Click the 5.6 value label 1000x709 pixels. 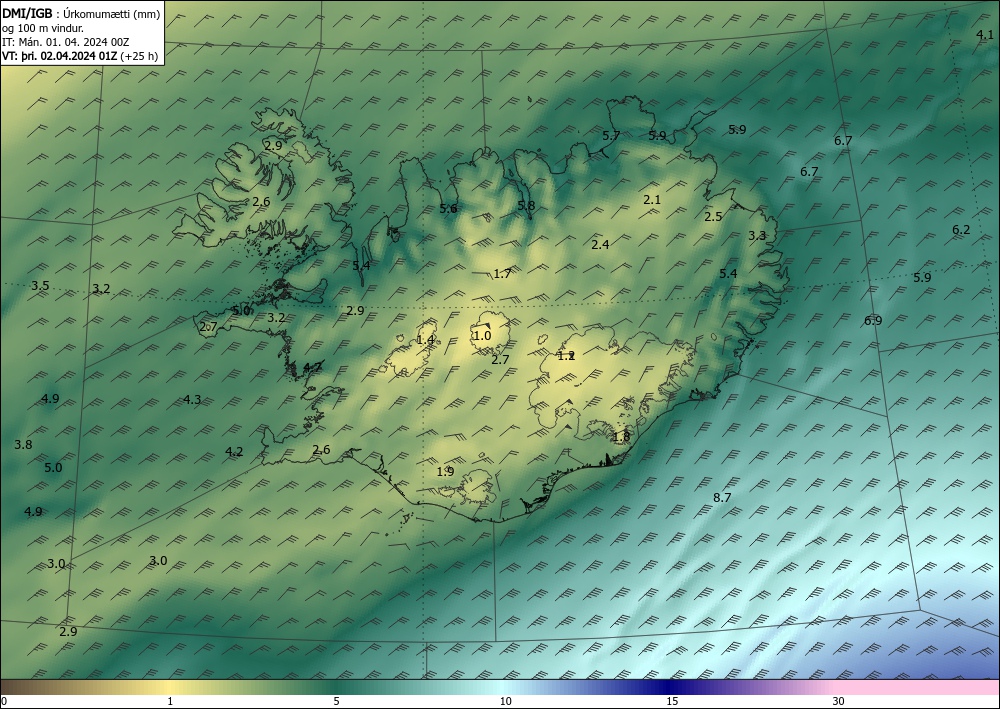tap(448, 208)
